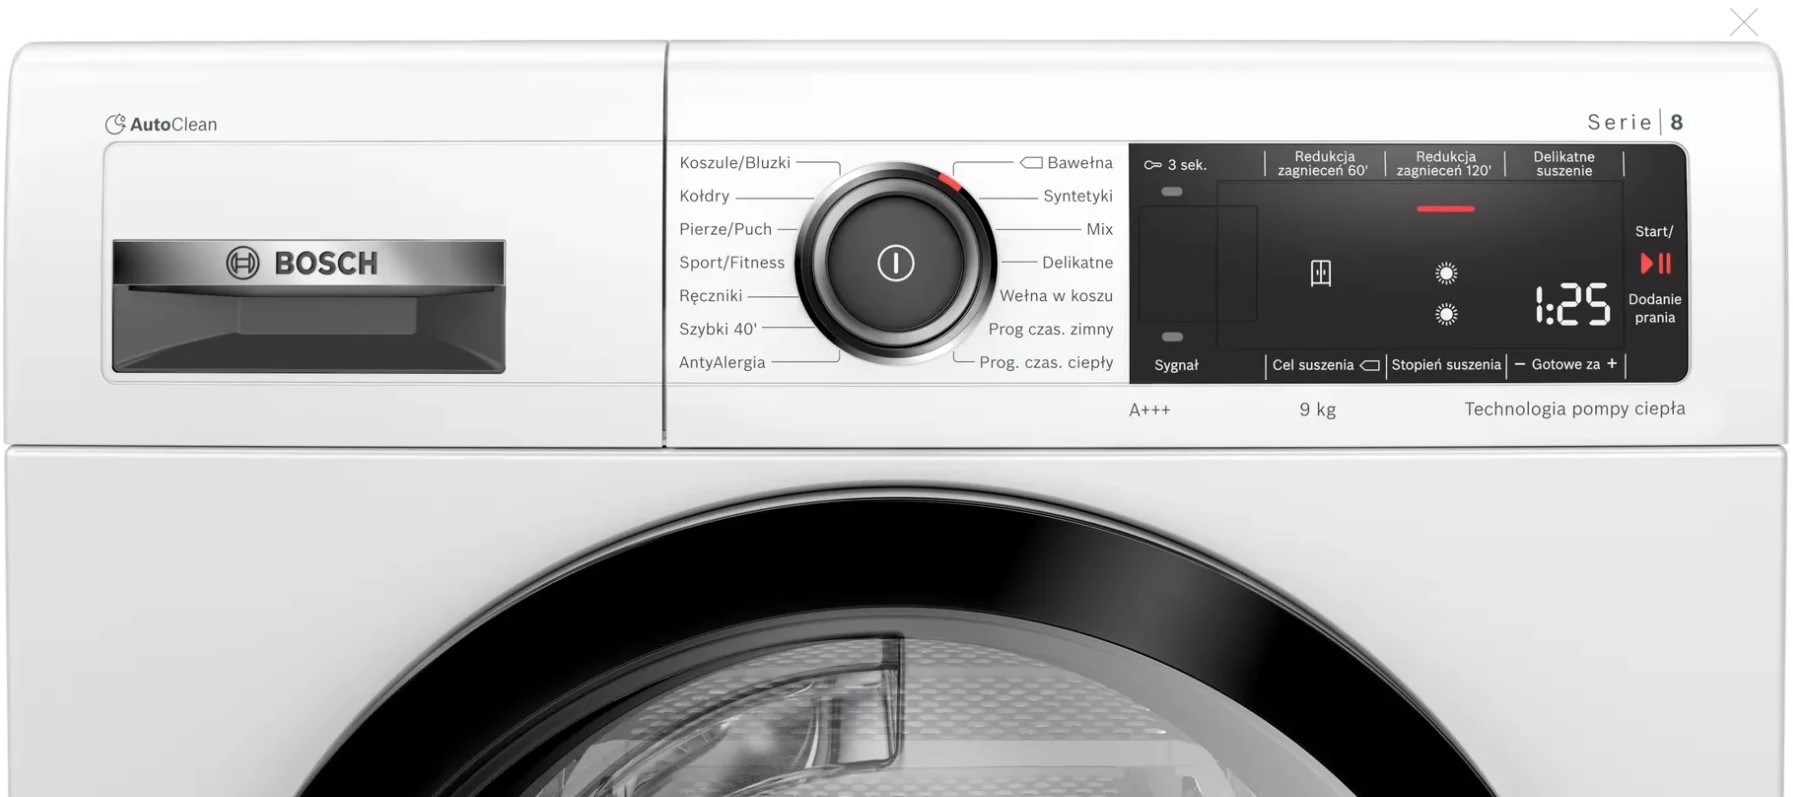Select the Pierze/Puch program label
The height and width of the screenshot is (797, 1793).
click(725, 229)
